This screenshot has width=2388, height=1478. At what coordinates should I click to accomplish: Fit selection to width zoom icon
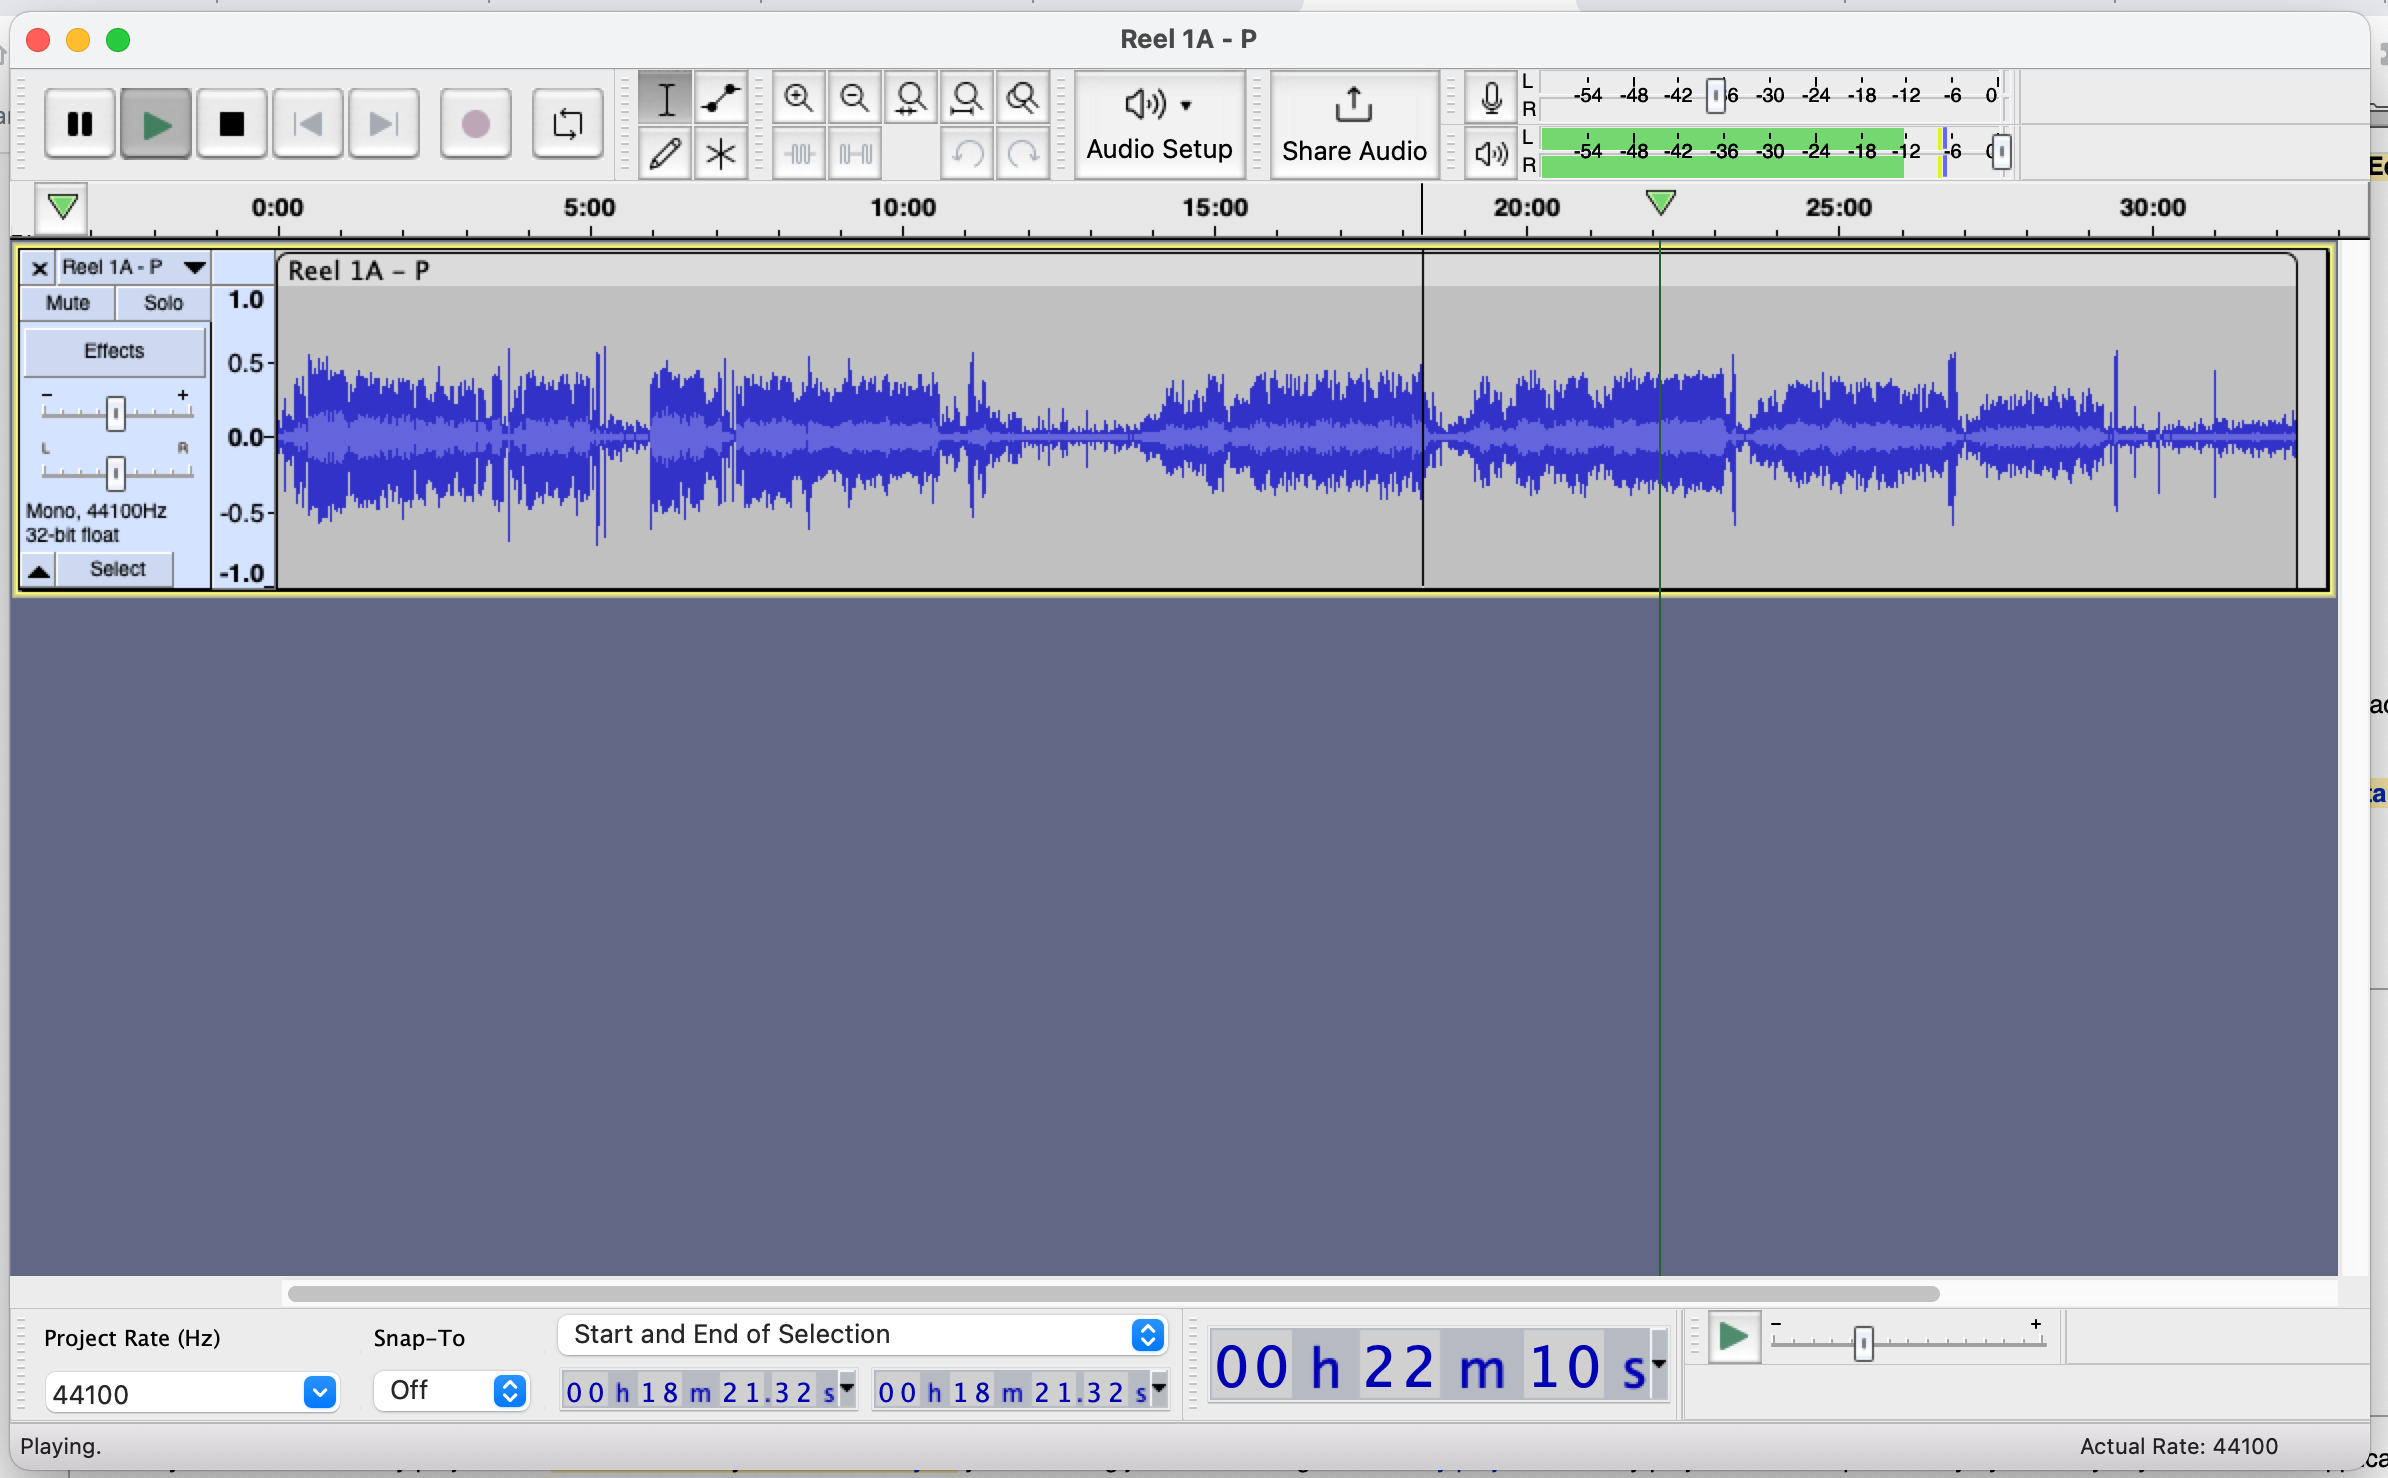(910, 98)
